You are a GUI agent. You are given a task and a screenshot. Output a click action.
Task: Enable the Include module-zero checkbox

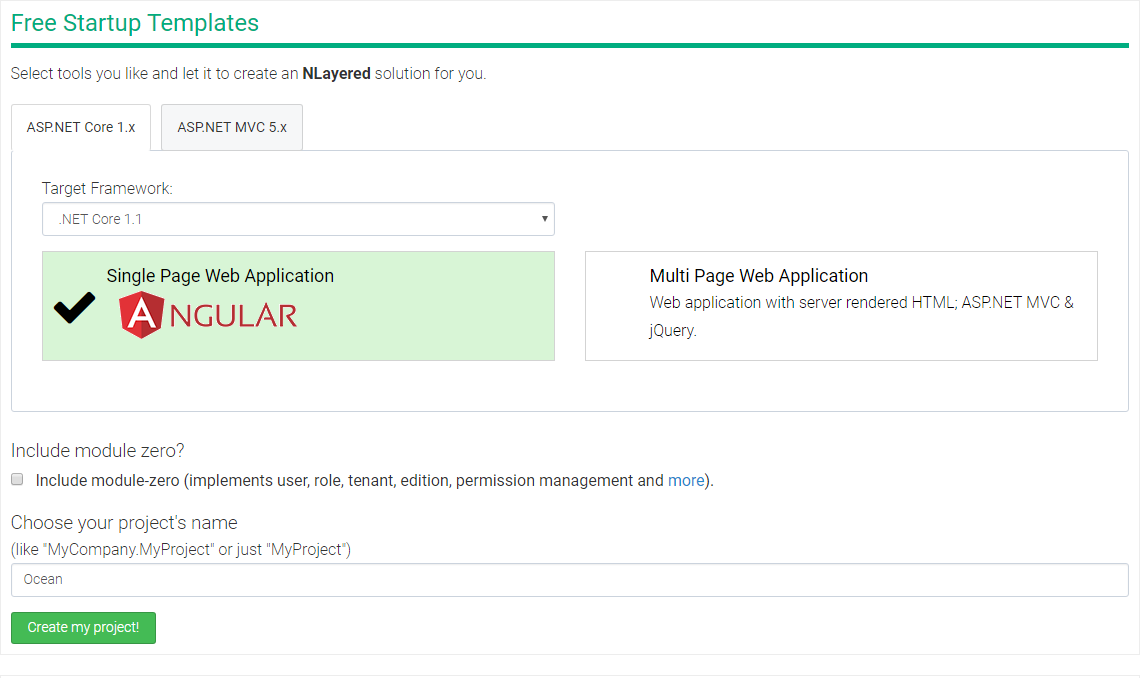(17, 479)
